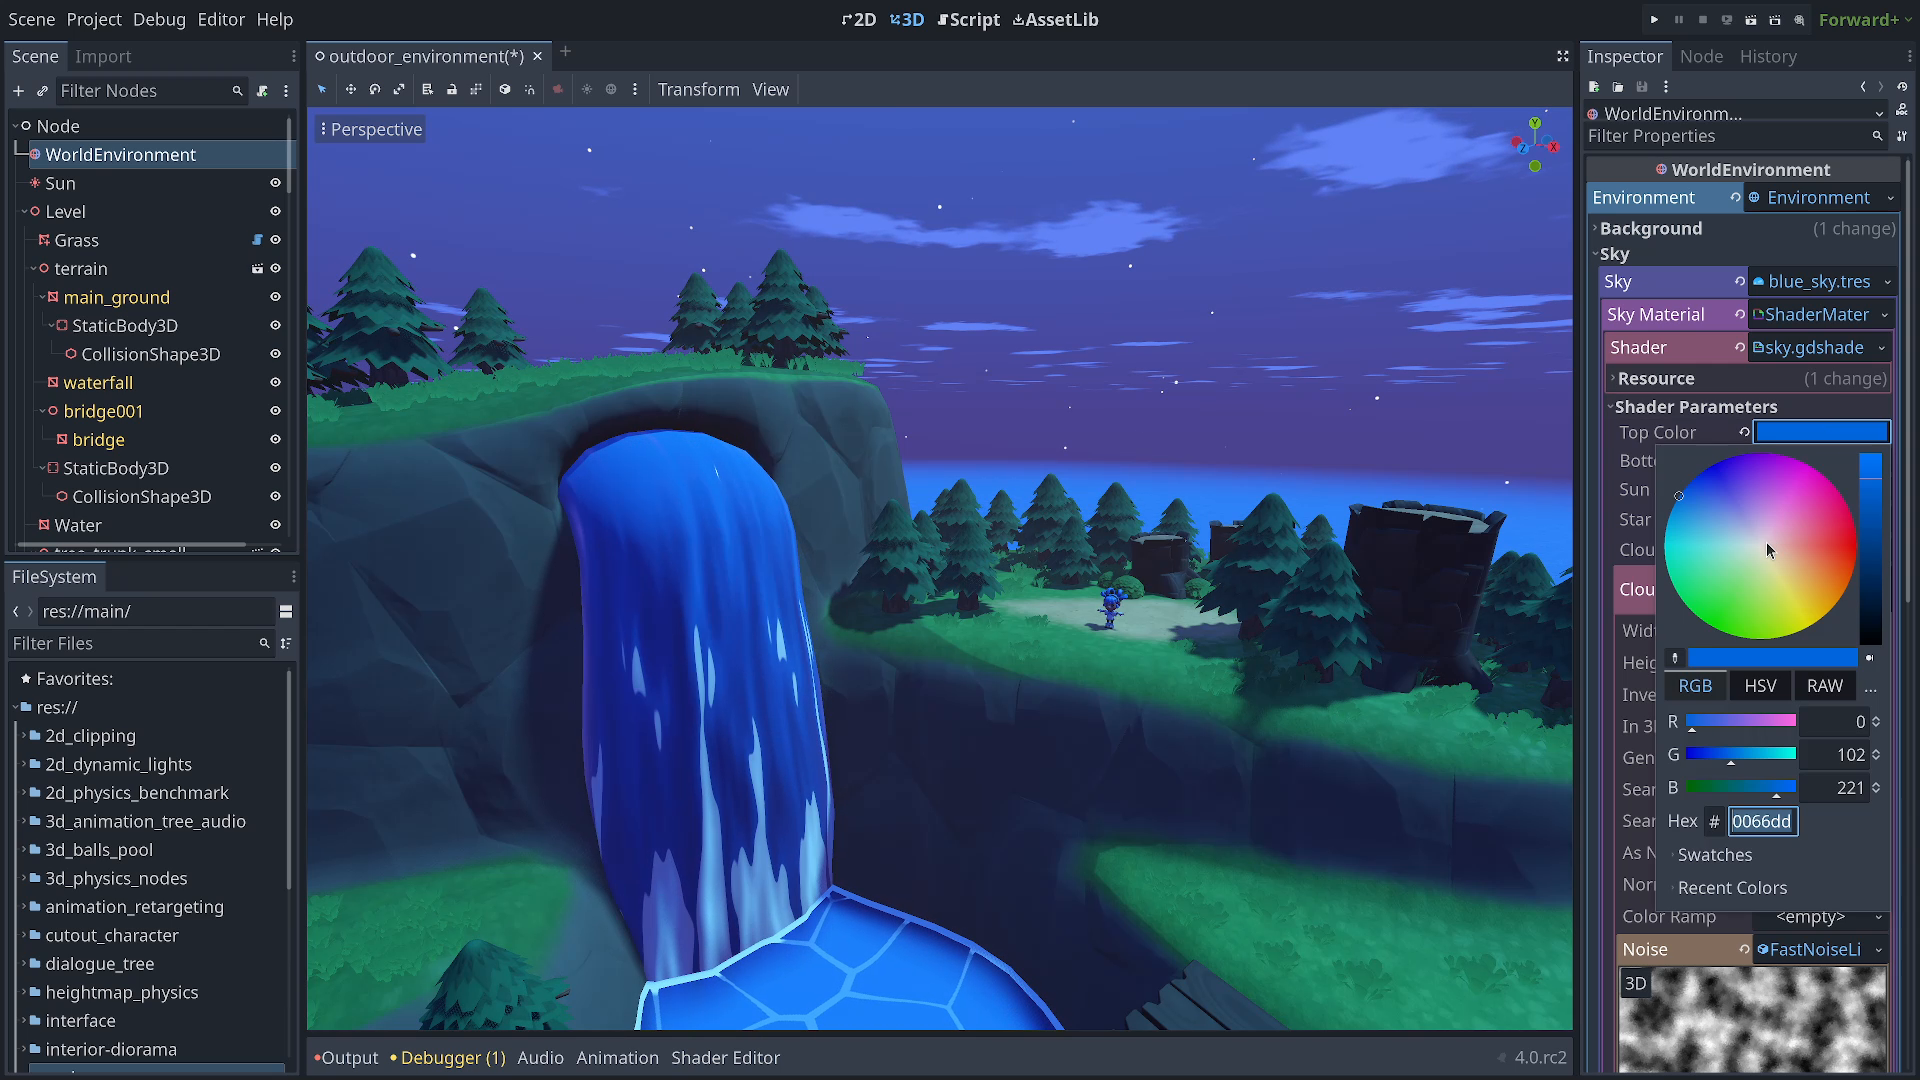Toggle visibility of waterfall node

tap(276, 382)
